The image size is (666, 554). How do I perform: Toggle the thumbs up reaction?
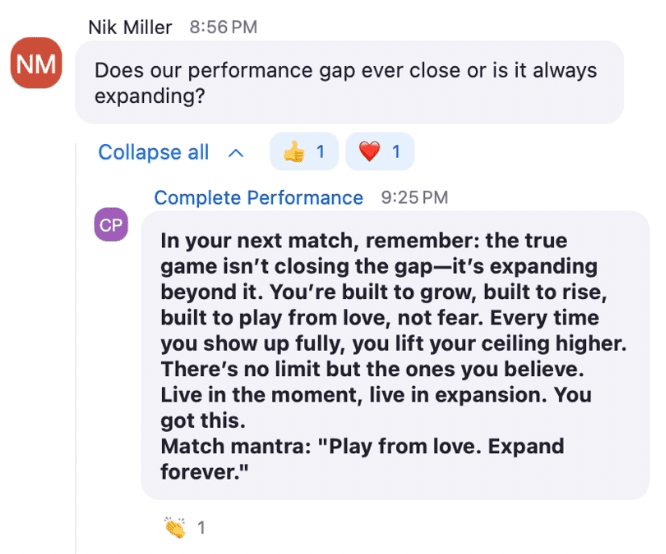304,151
